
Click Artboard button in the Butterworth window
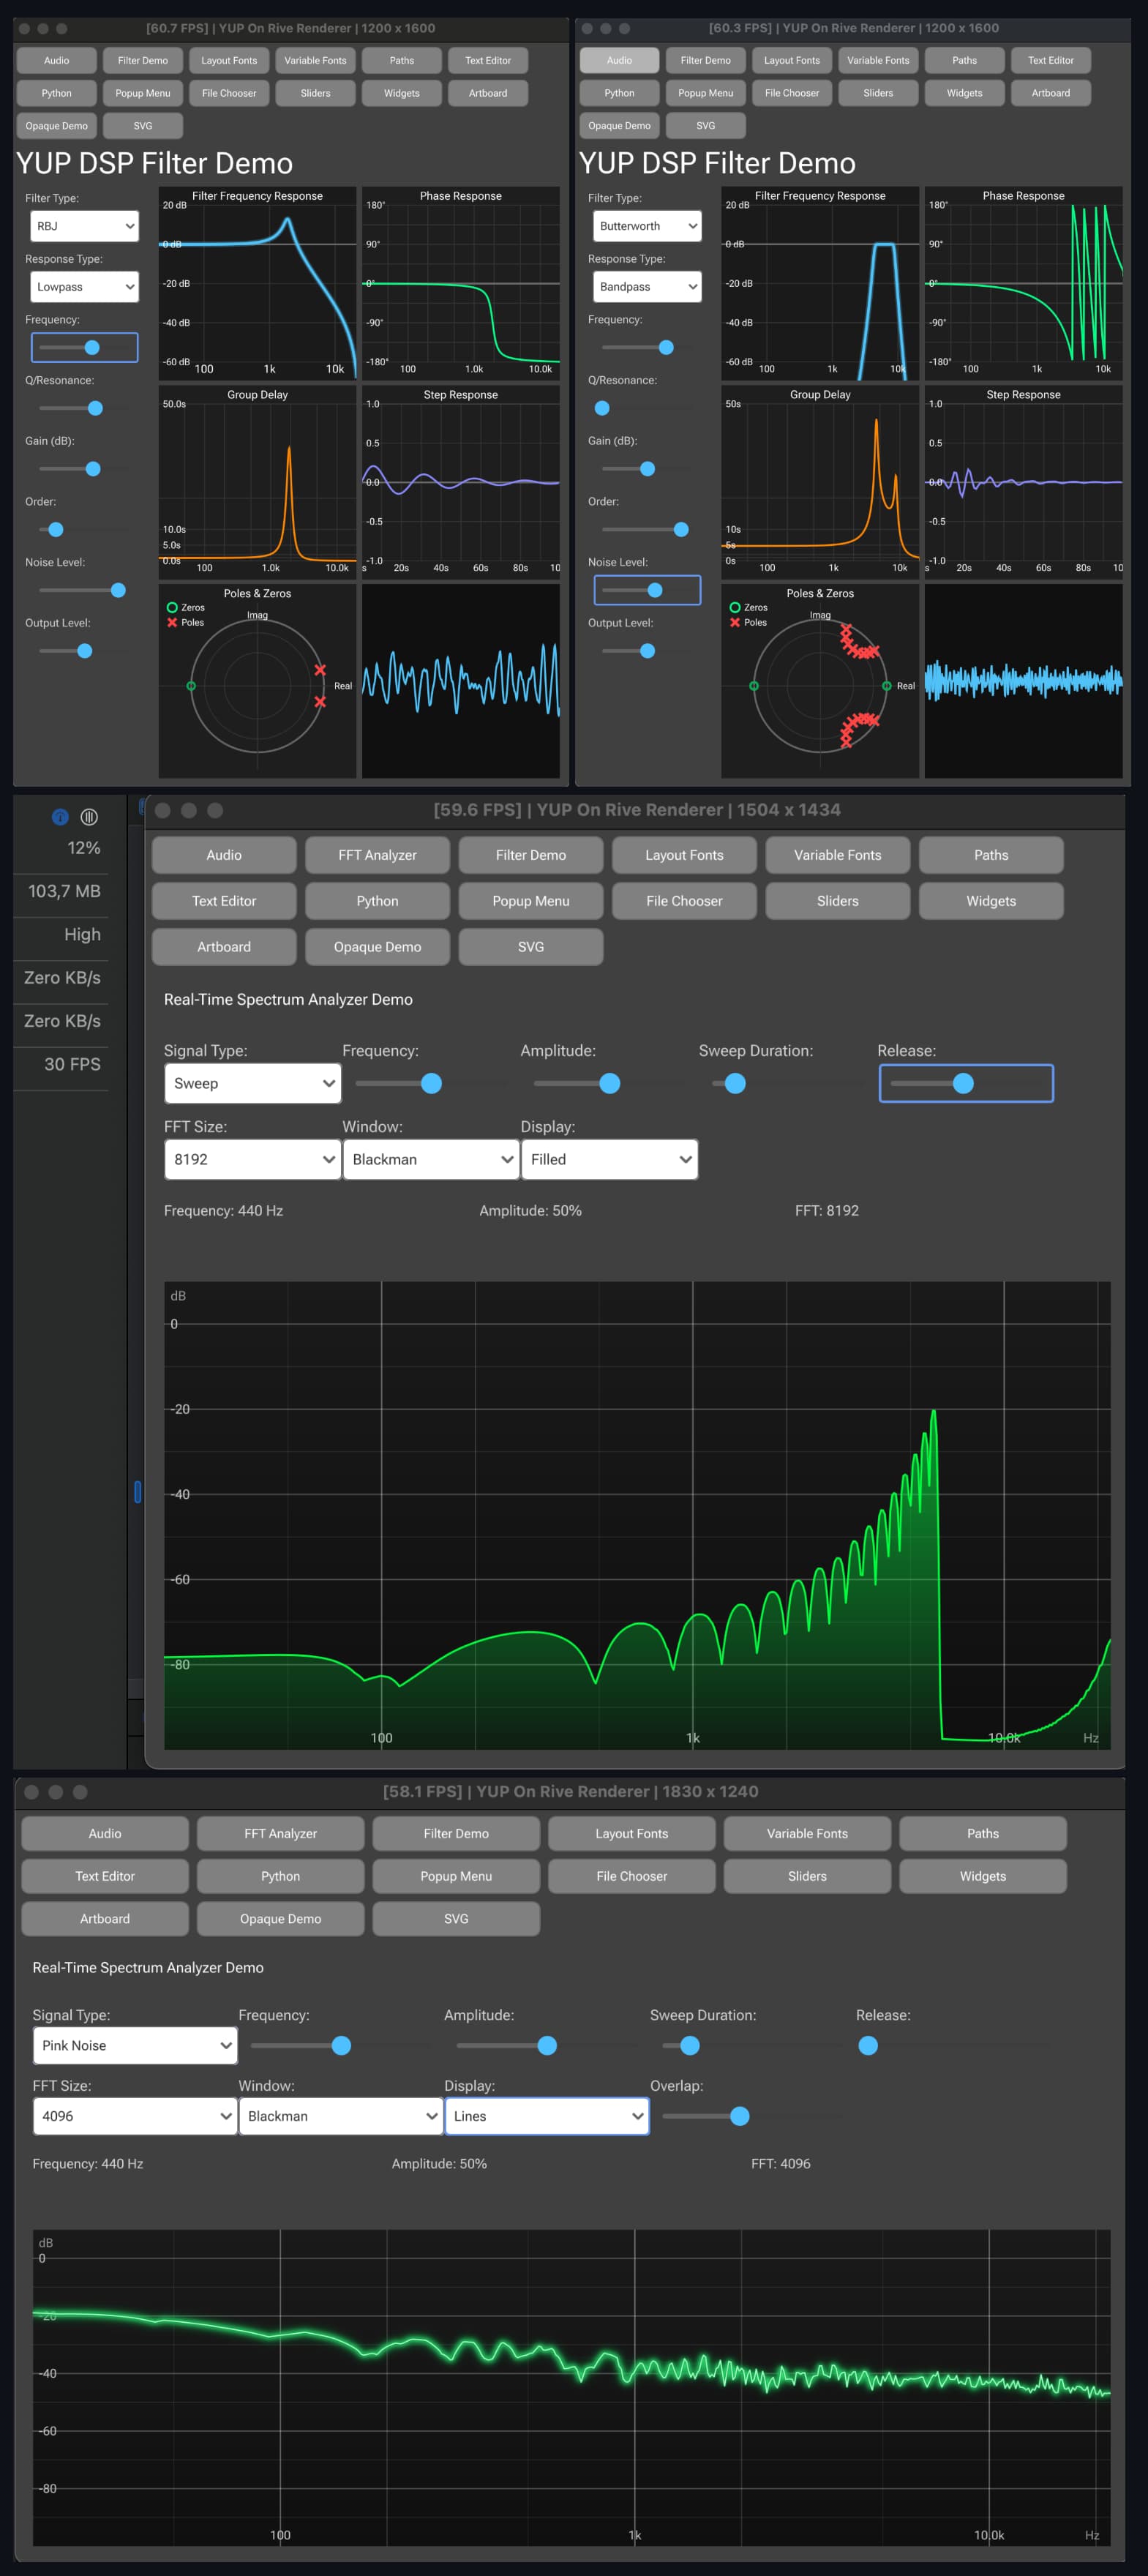(1051, 93)
